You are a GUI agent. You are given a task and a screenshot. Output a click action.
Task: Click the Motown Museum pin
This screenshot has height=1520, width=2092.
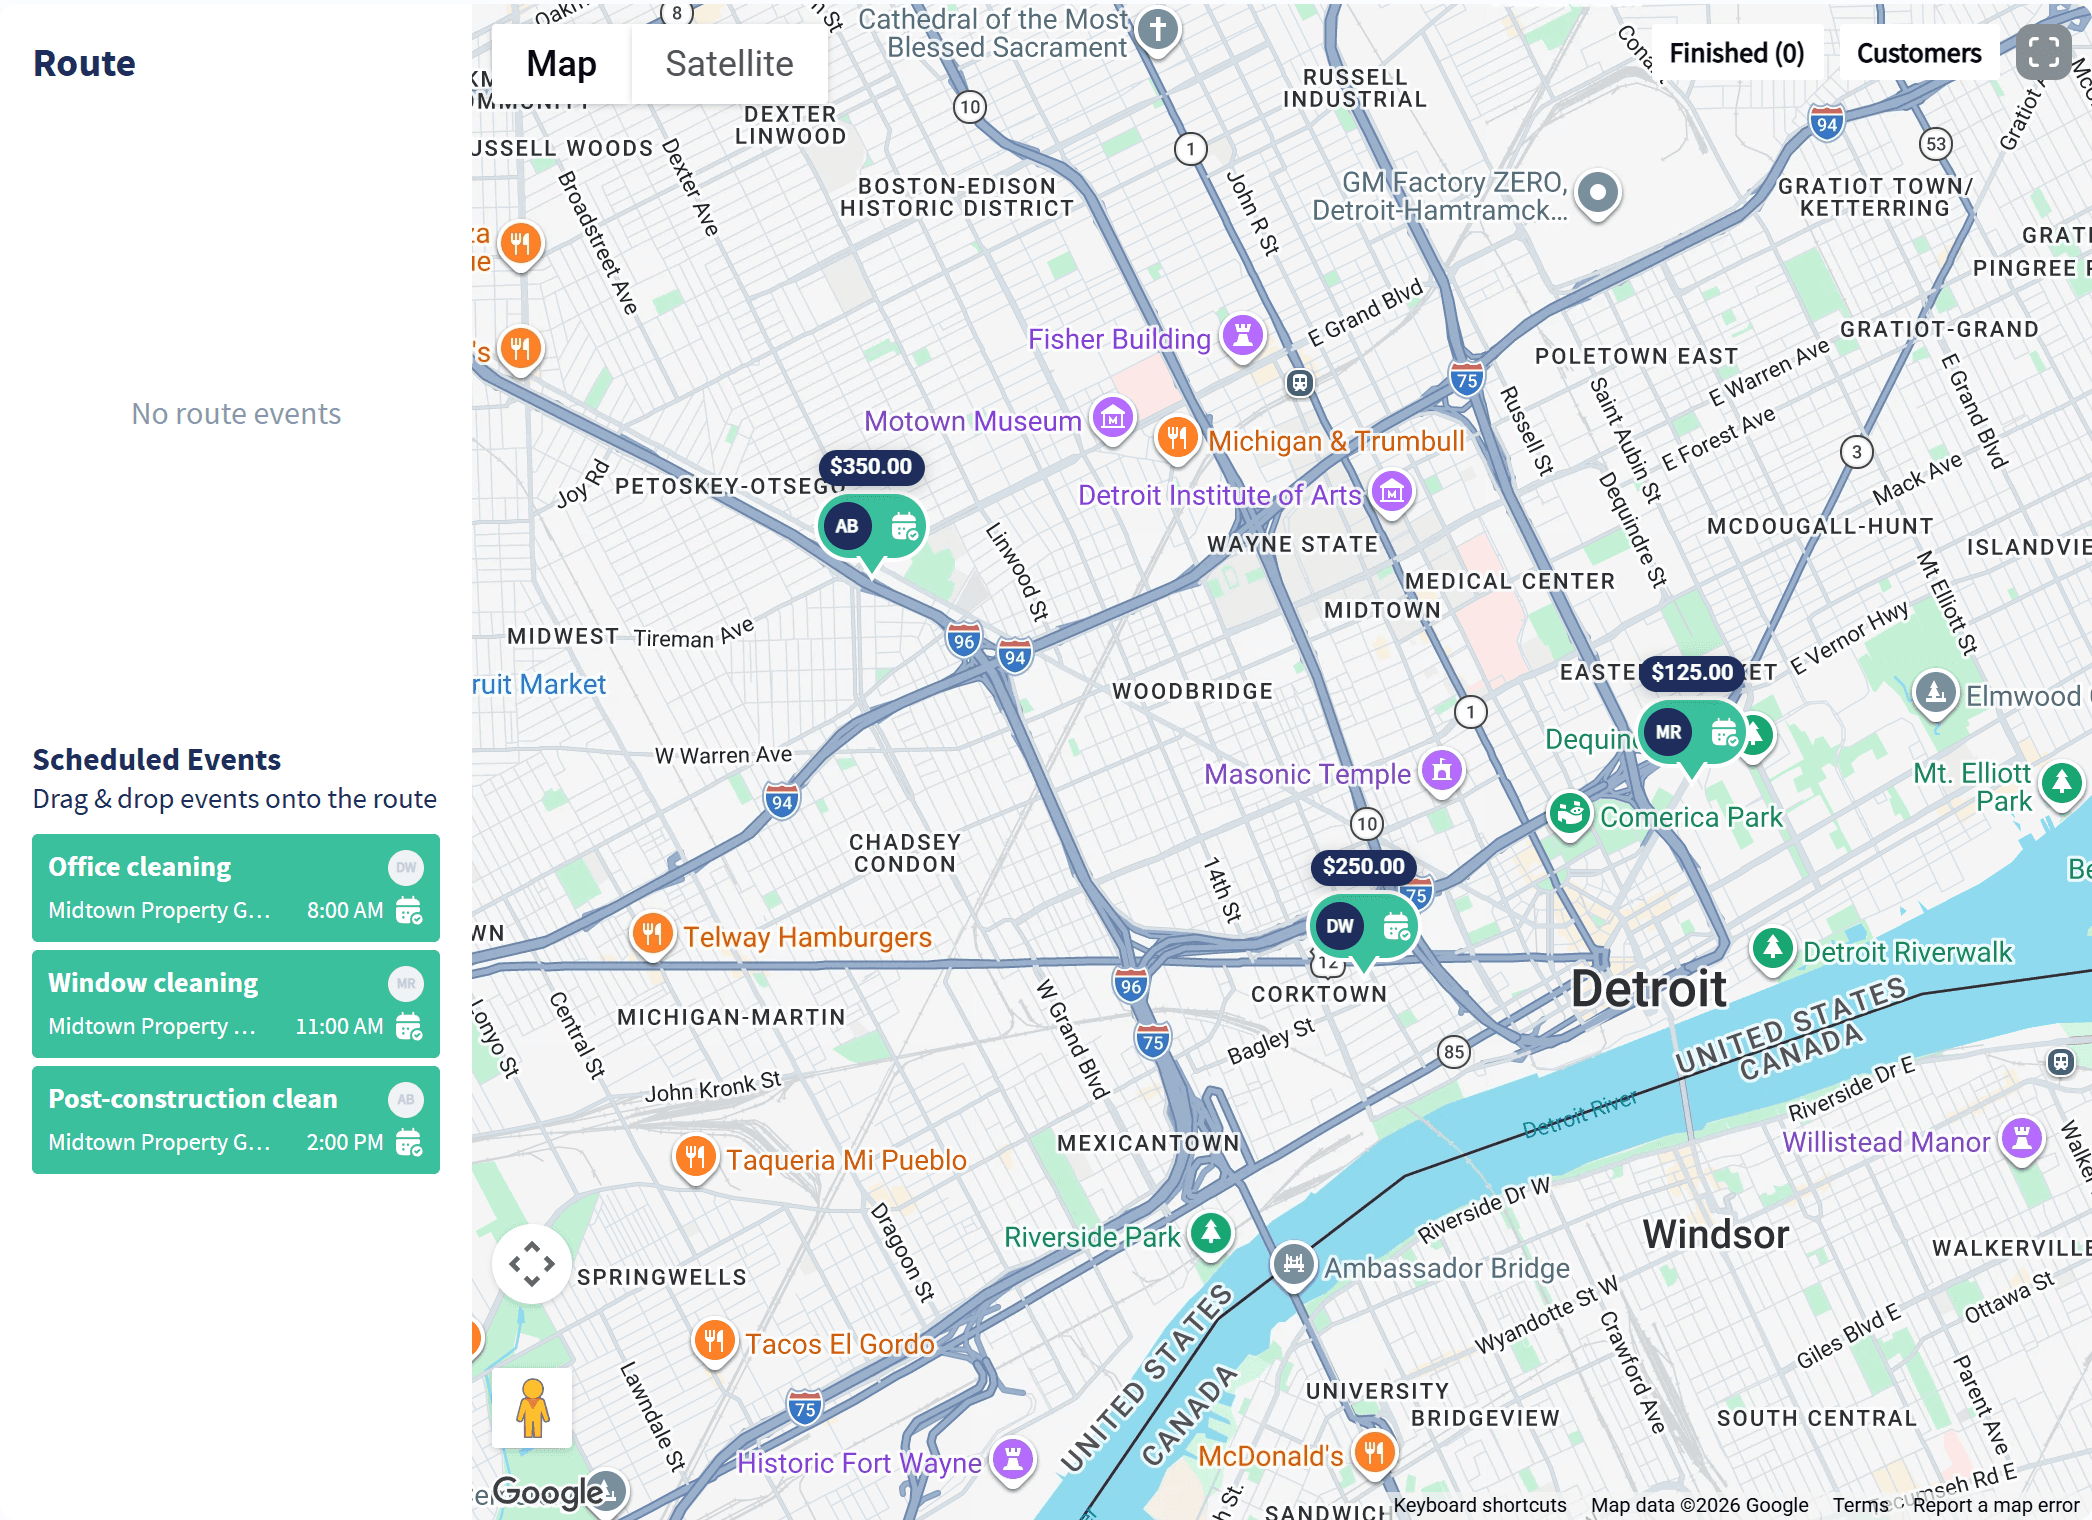coord(1112,418)
